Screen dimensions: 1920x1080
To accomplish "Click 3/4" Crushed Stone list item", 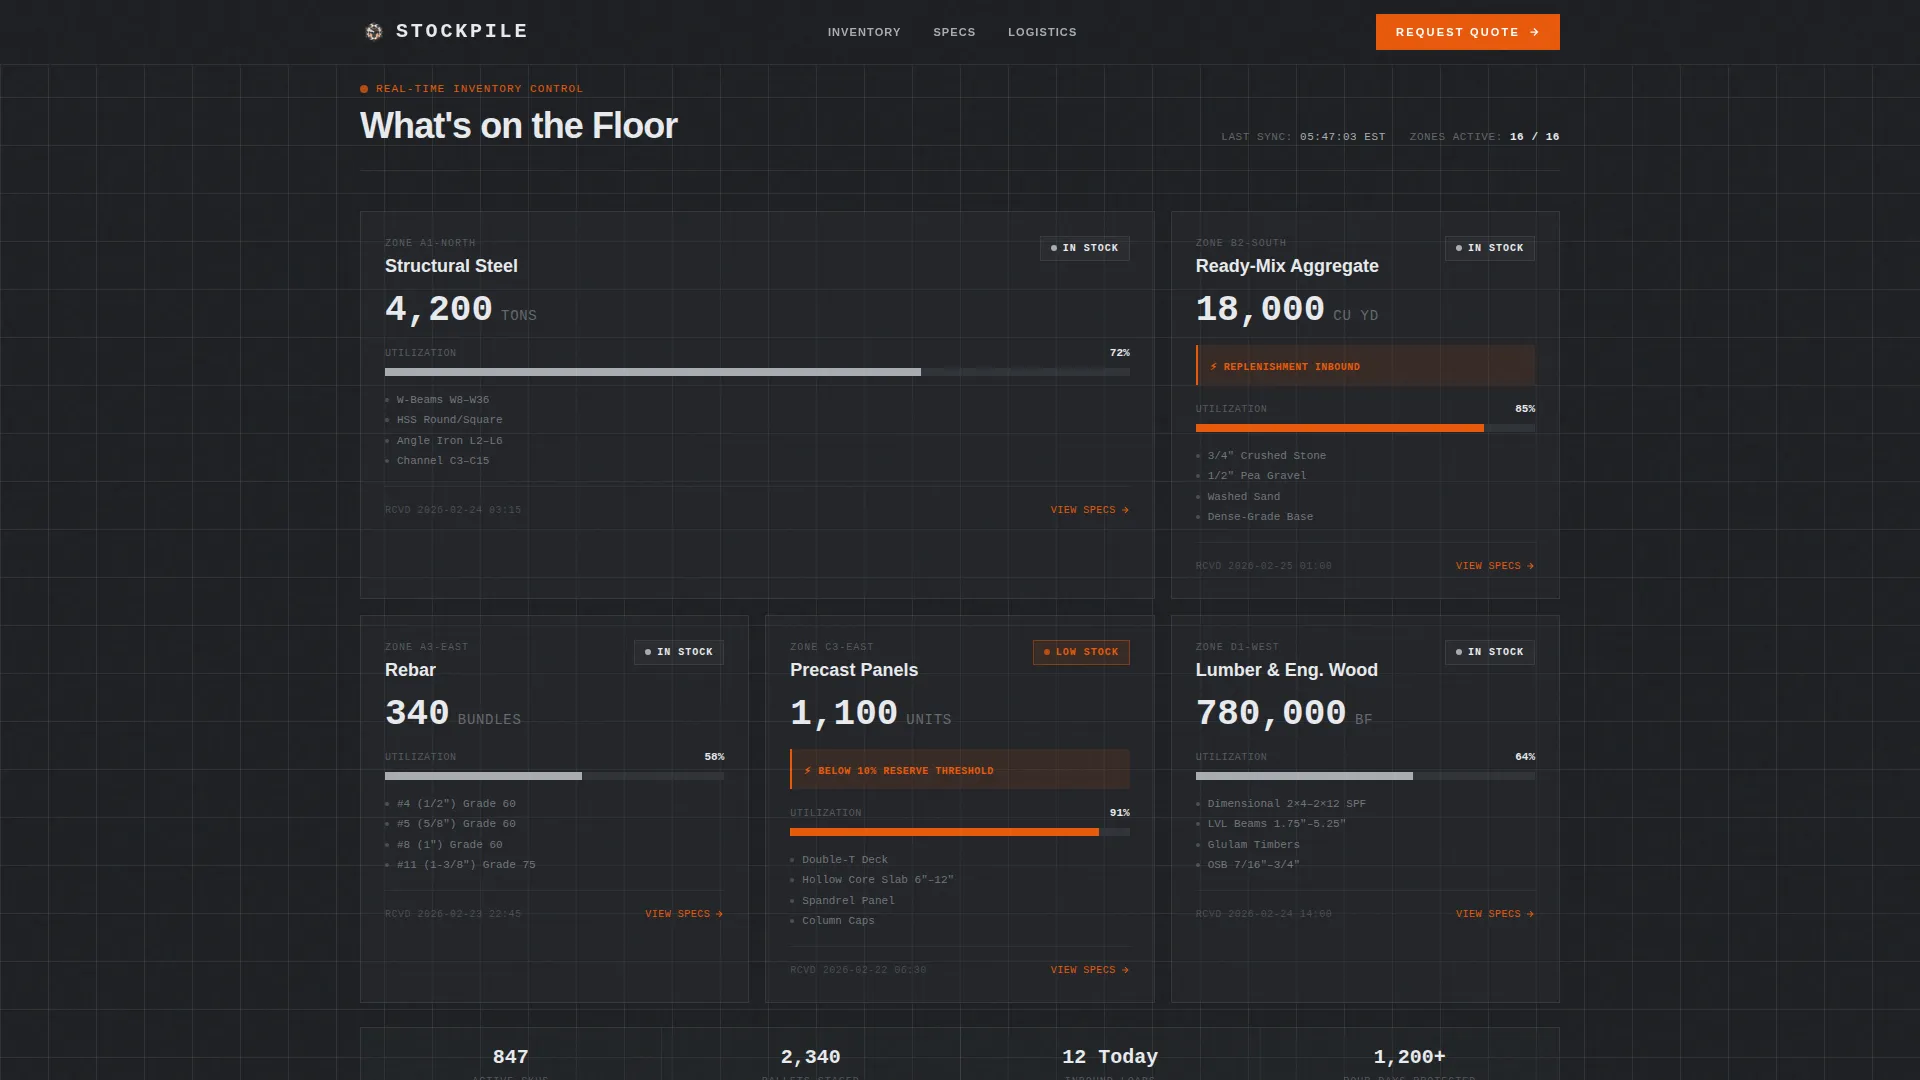I will [x=1267, y=456].
